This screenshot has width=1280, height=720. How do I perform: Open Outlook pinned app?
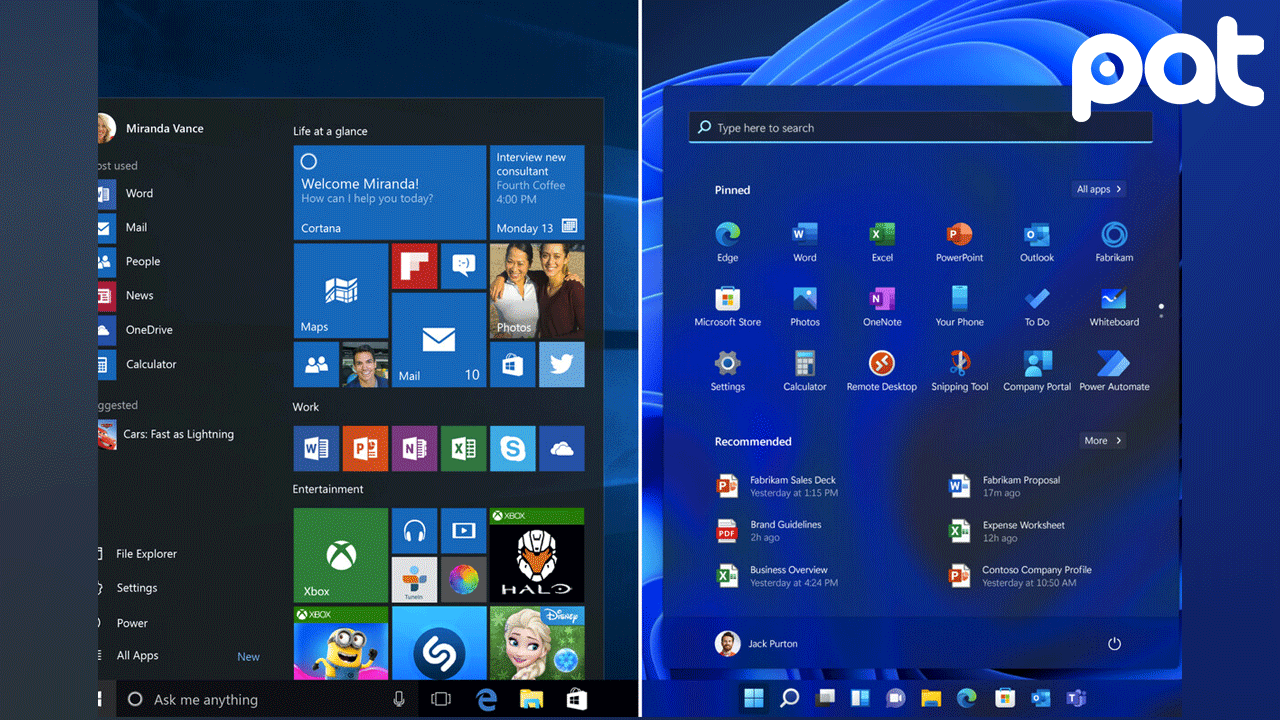pos(1037,242)
